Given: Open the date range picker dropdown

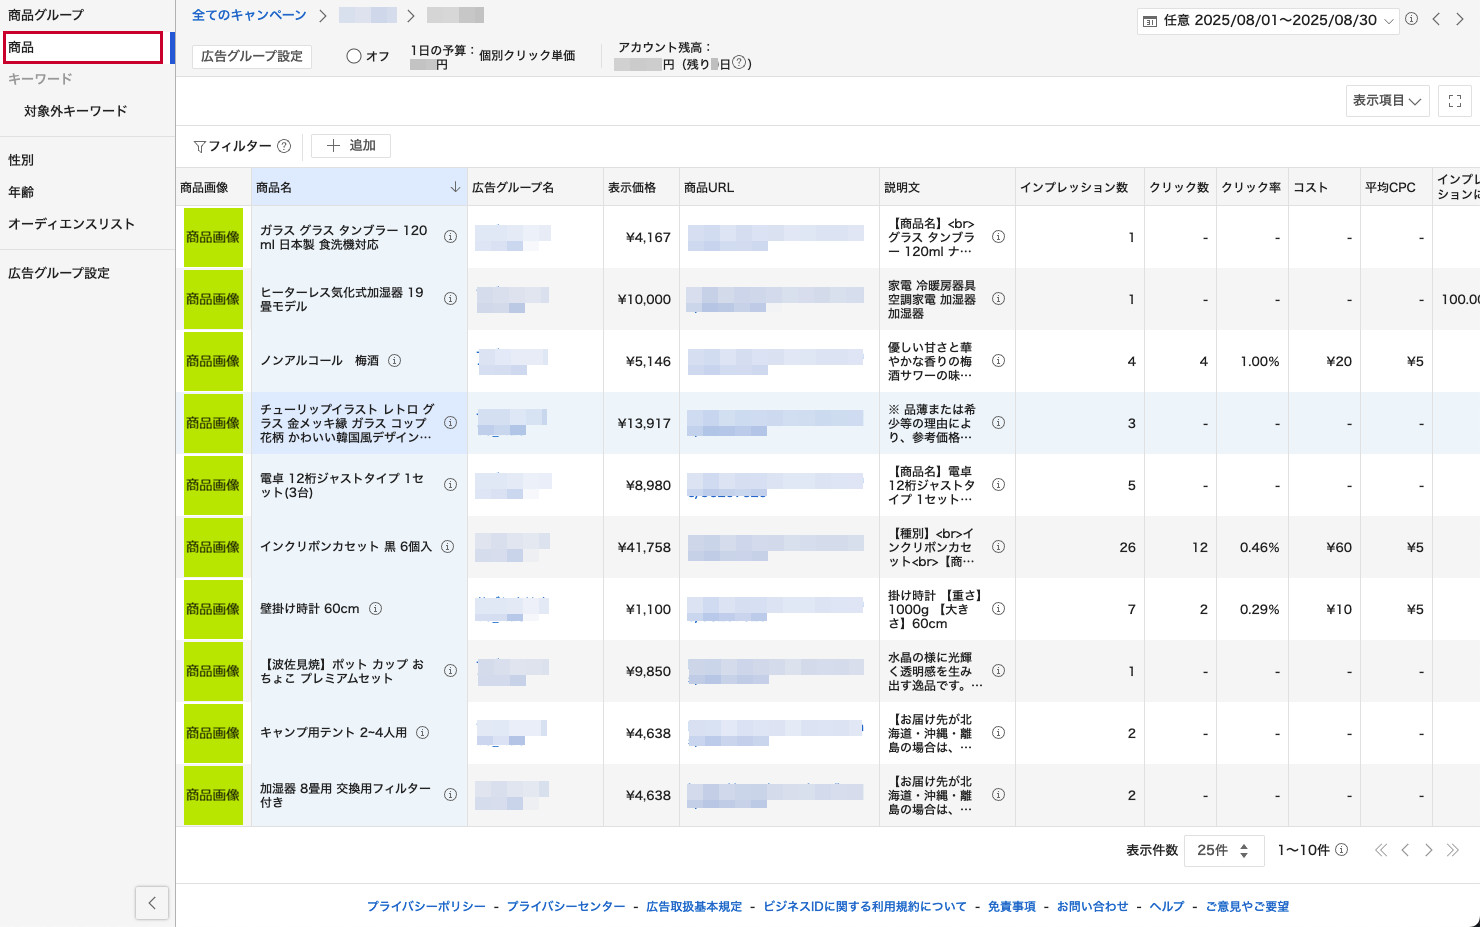Looking at the screenshot, I should point(1268,20).
